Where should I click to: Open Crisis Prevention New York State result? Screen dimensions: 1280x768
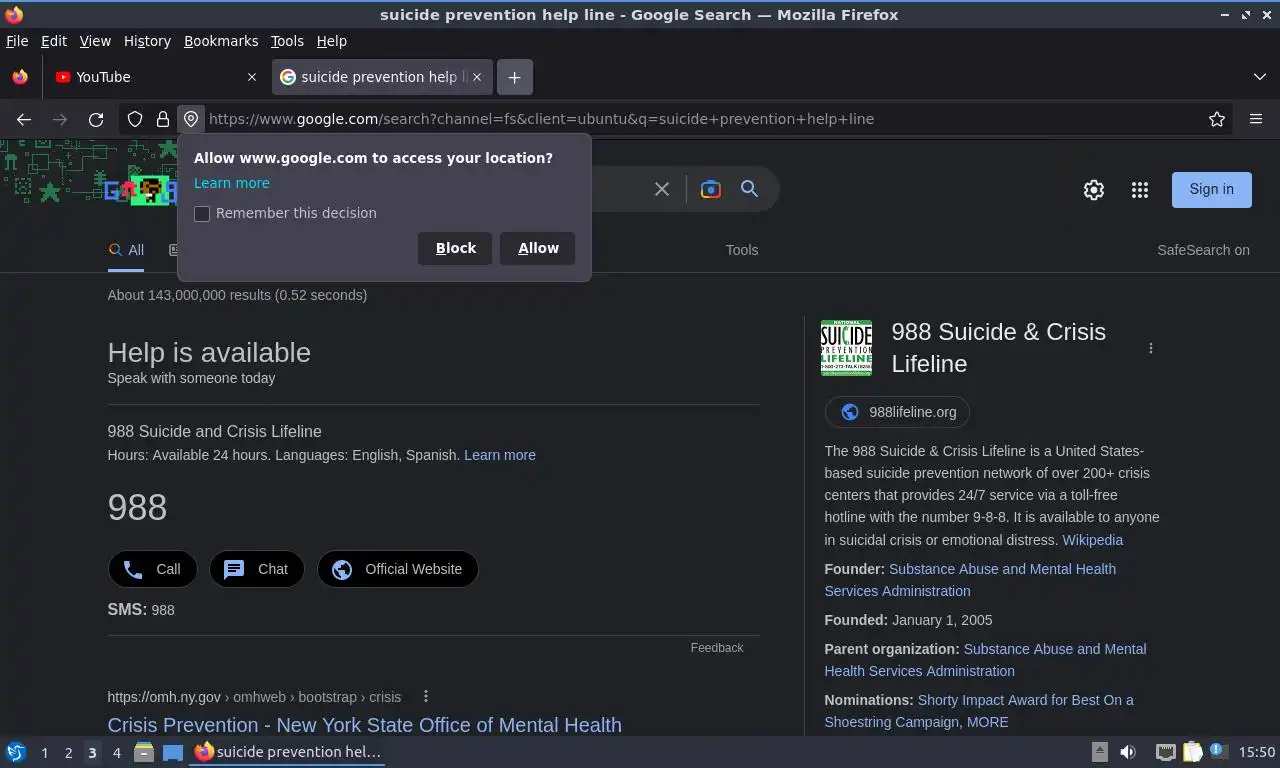coord(365,725)
